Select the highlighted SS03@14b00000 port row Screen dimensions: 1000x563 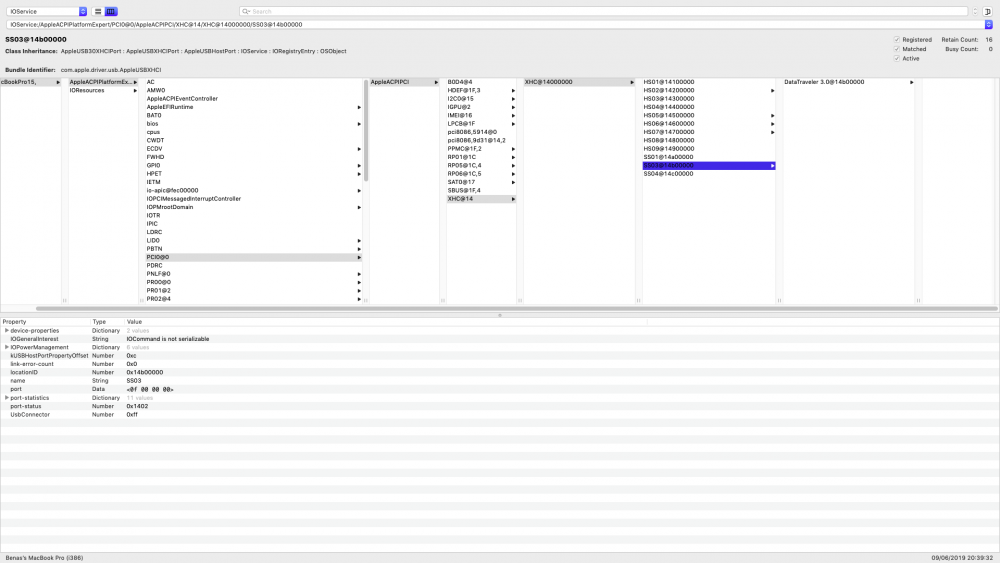pyautogui.click(x=709, y=166)
